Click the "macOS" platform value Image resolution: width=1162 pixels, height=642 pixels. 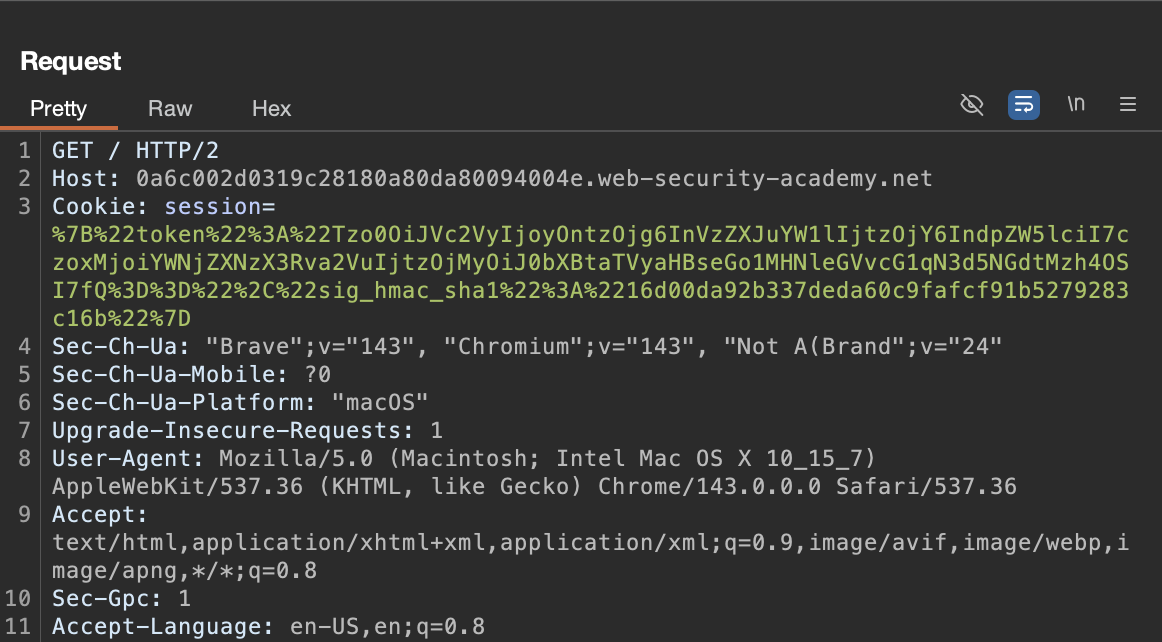pos(380,403)
